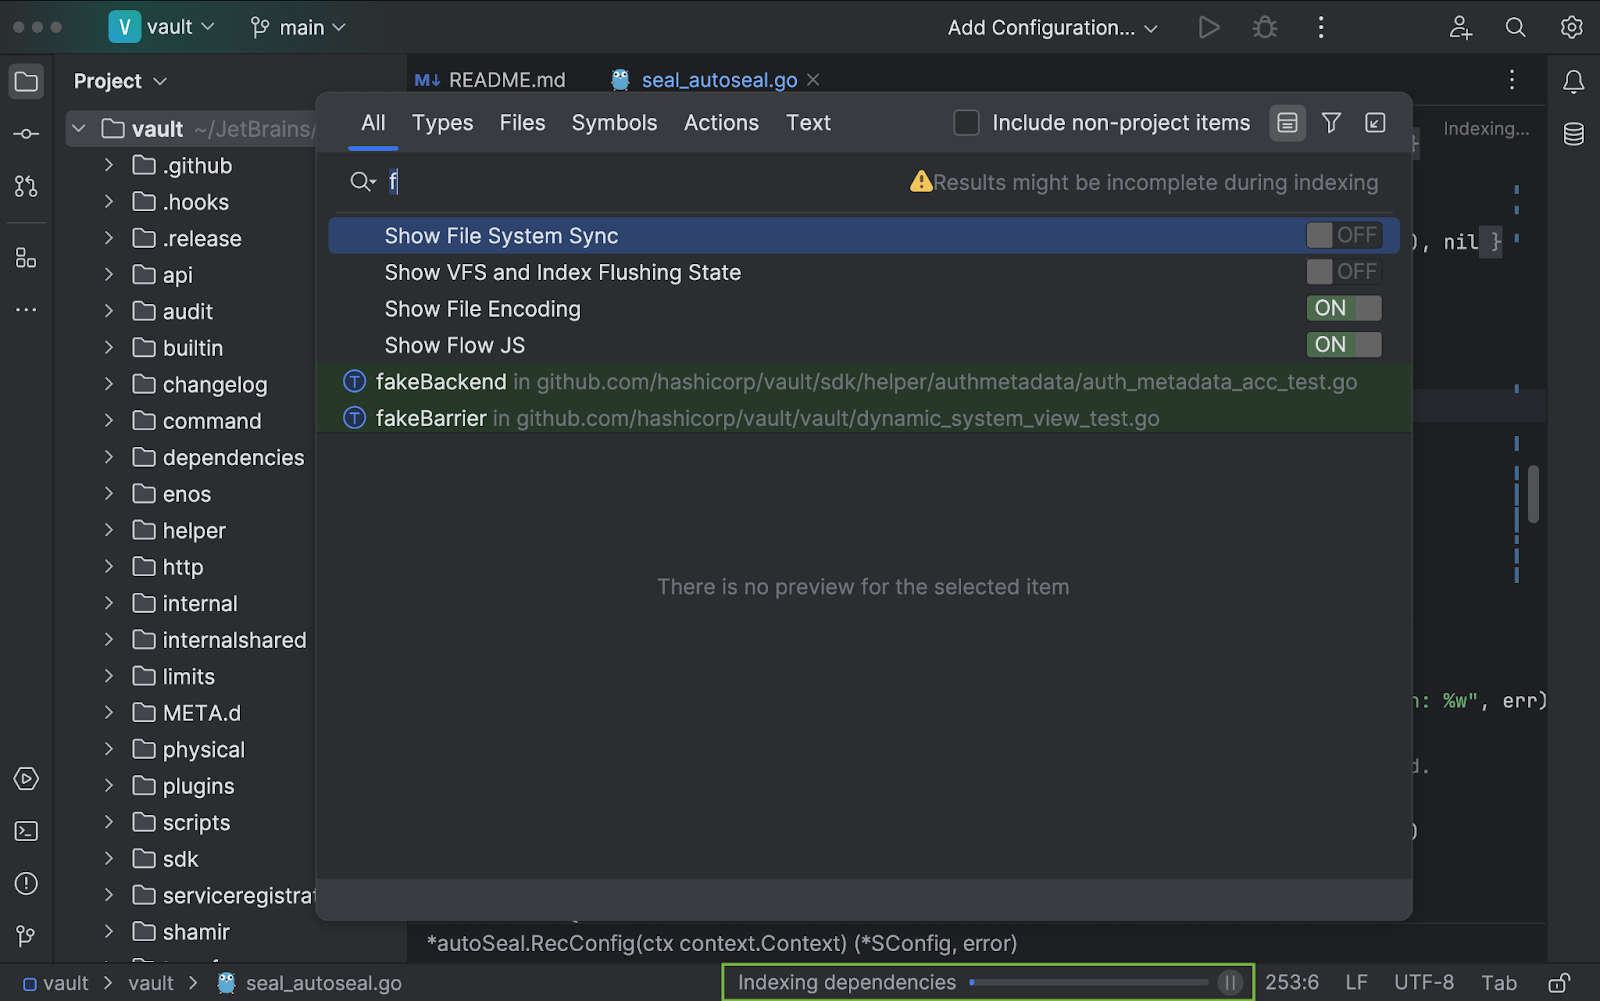Open Code With Me user icon

coord(1461,28)
